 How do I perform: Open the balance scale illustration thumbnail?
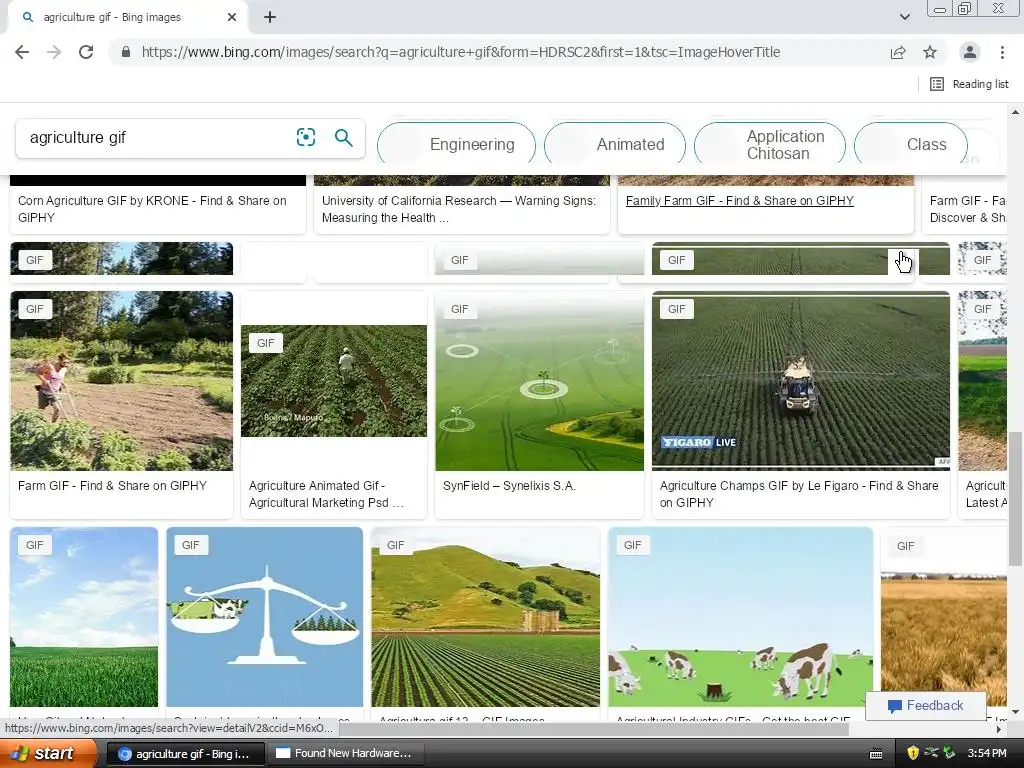click(x=264, y=616)
